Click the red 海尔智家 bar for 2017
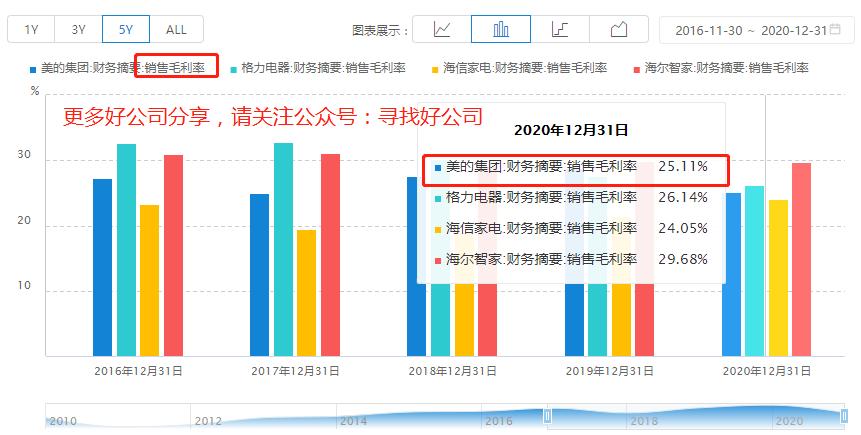Image resolution: width=861 pixels, height=435 pixels. tap(331, 255)
